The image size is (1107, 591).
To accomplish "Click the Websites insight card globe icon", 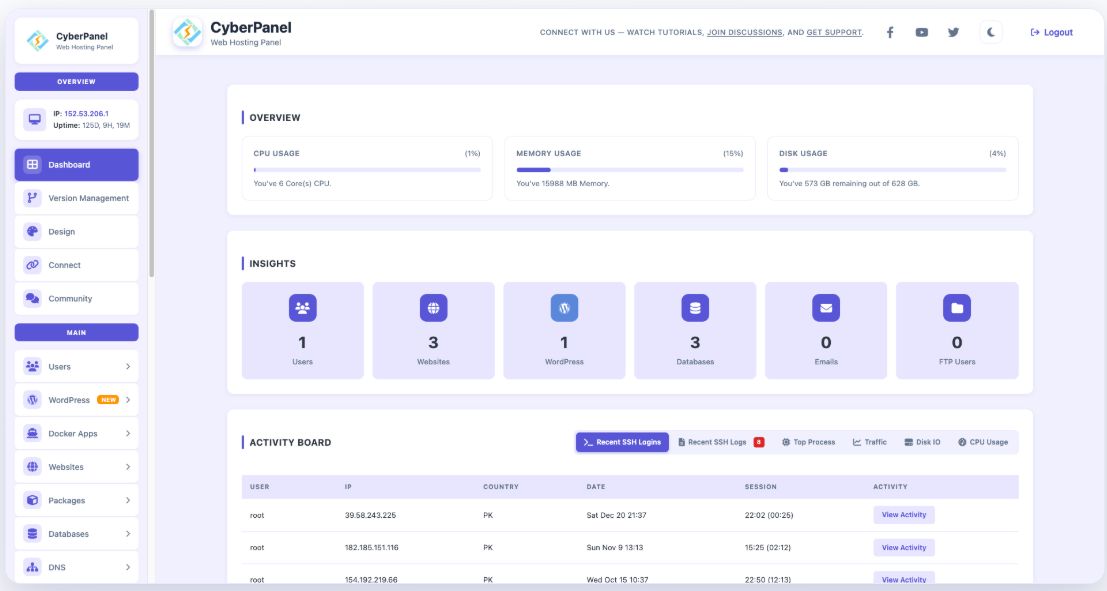I will point(433,308).
